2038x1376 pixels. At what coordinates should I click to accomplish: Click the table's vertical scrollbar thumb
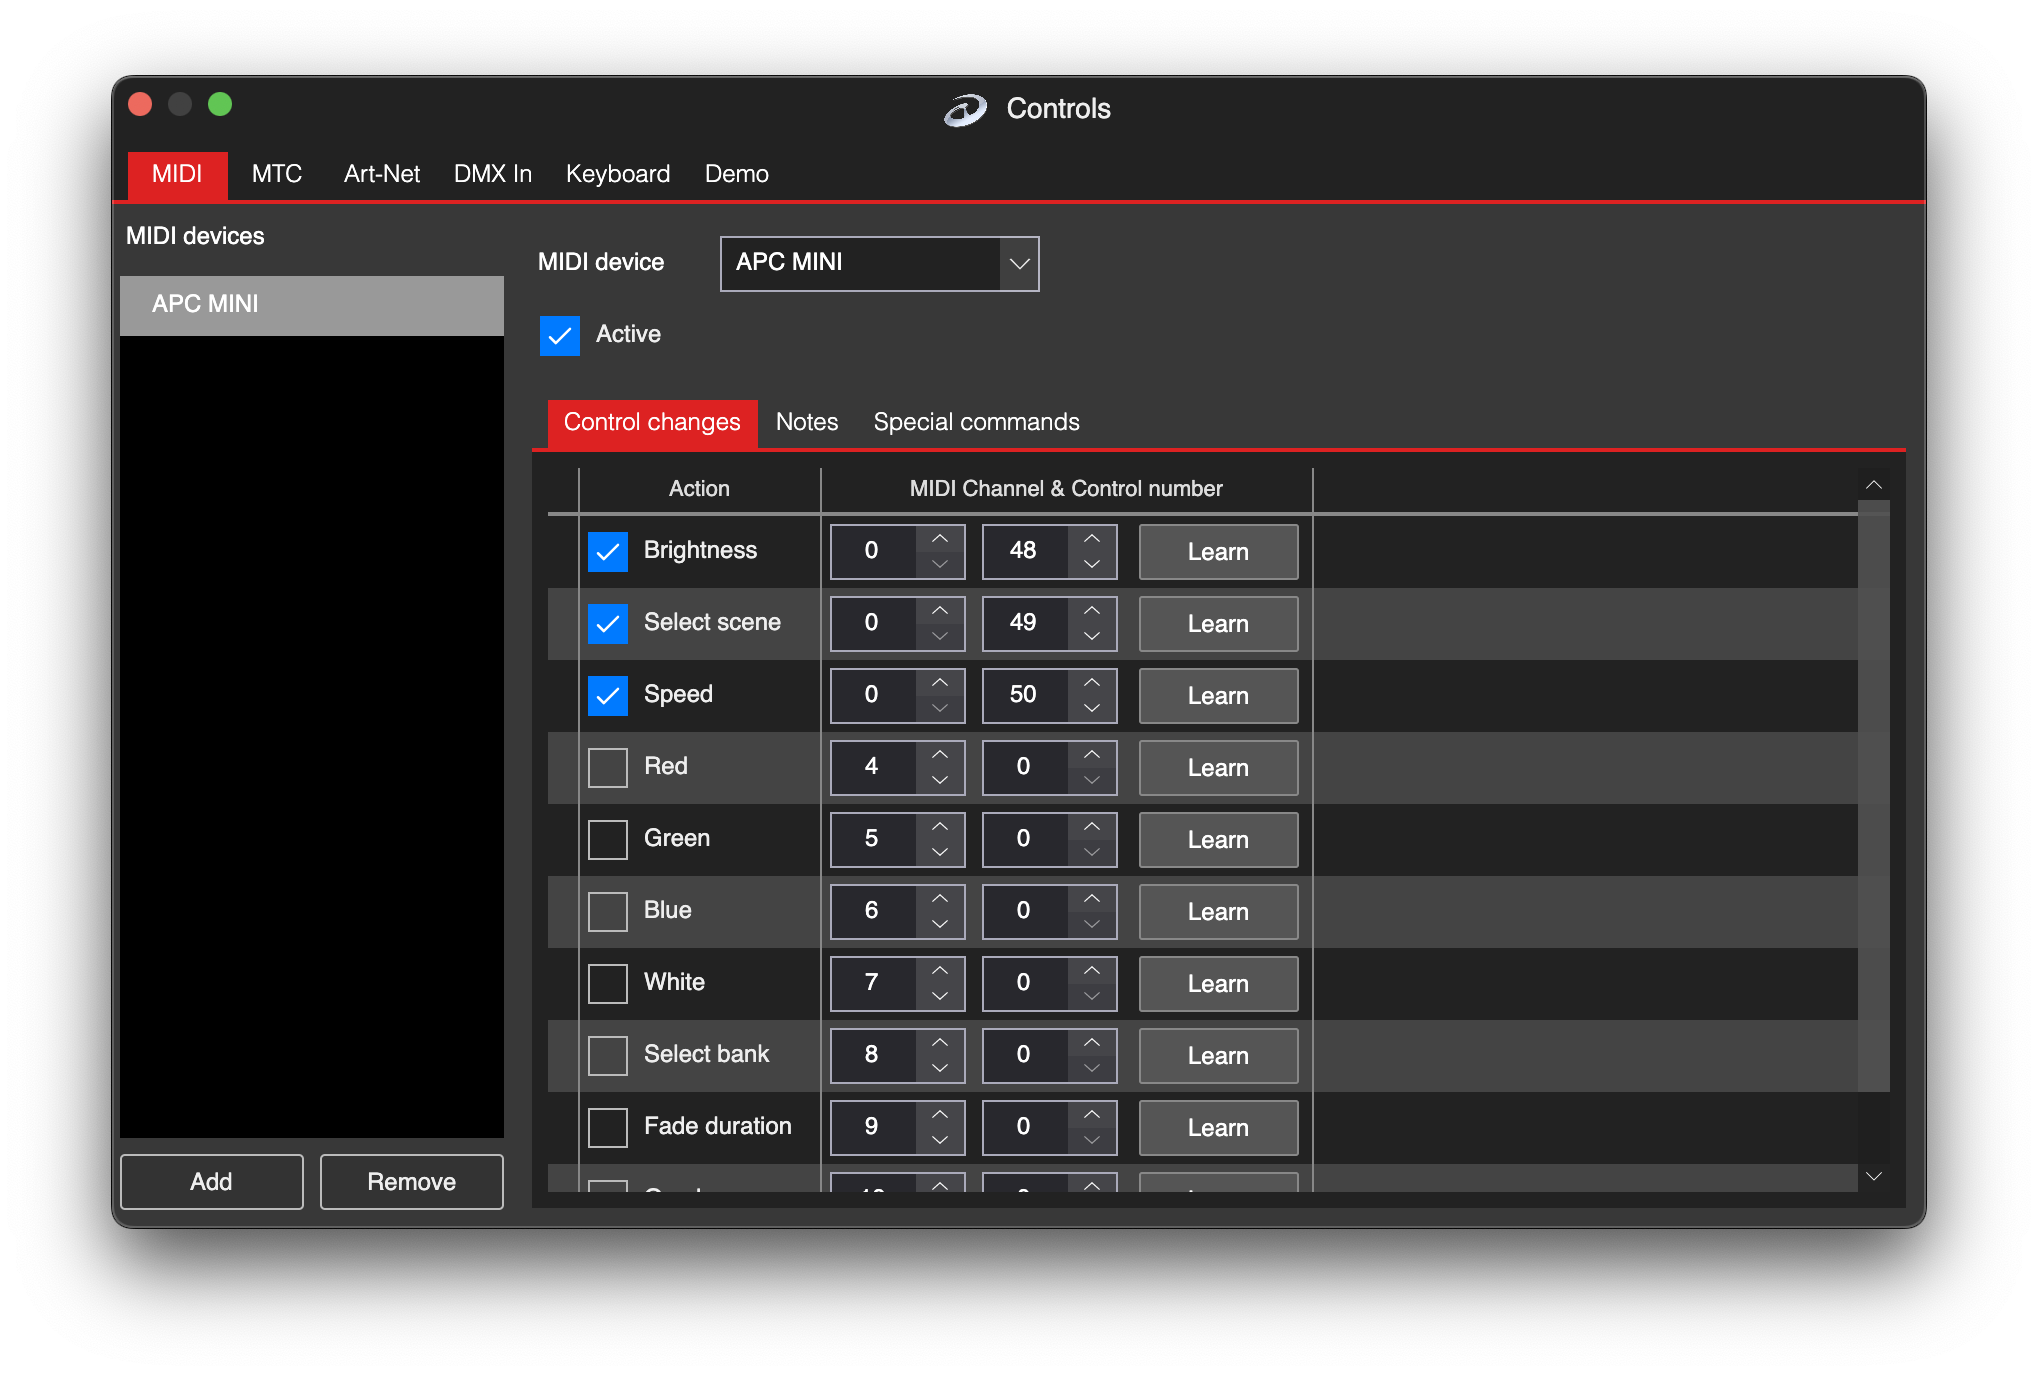(x=1874, y=795)
